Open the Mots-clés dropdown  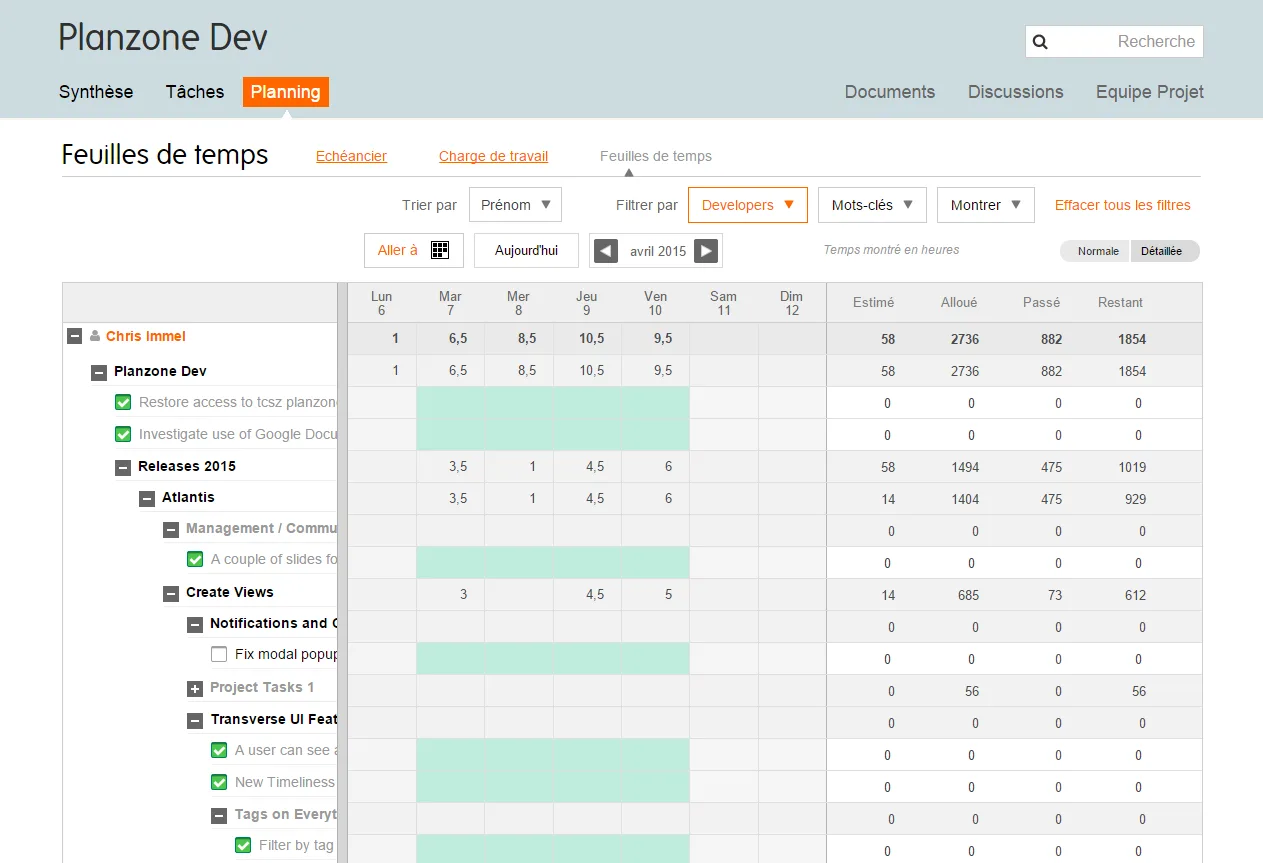(x=872, y=205)
